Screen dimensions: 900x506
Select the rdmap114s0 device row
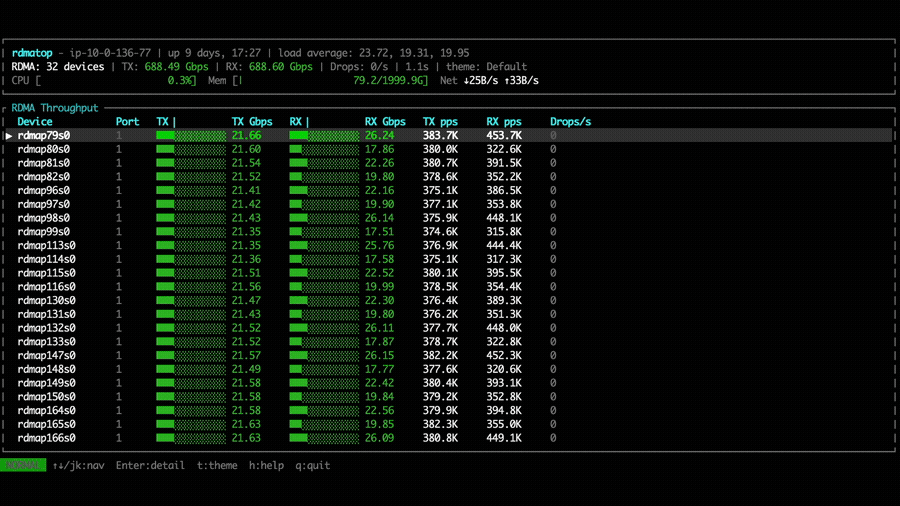[448, 259]
